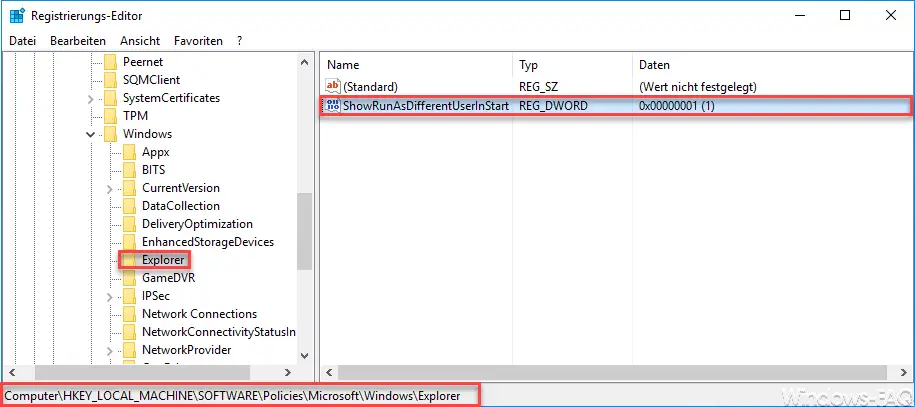Click the Registry Editor app icon in title bar
The width and height of the screenshot is (915, 407).
pyautogui.click(x=16, y=16)
